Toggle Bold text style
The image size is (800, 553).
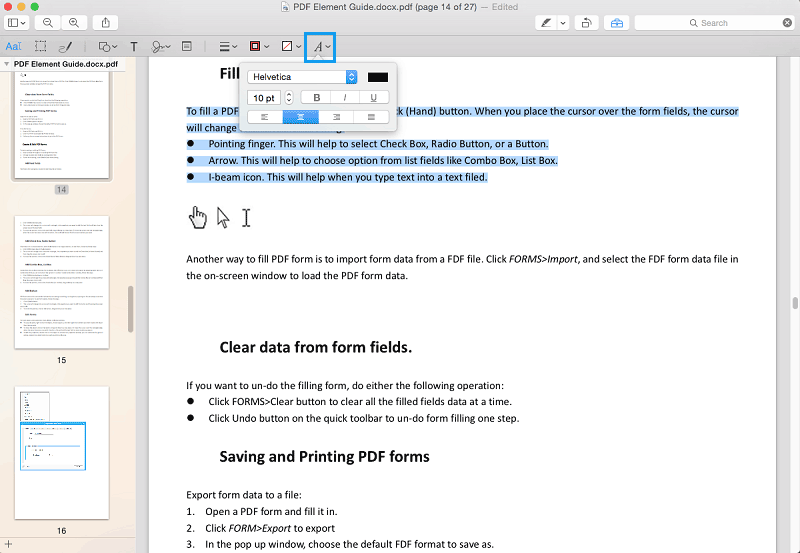click(316, 97)
